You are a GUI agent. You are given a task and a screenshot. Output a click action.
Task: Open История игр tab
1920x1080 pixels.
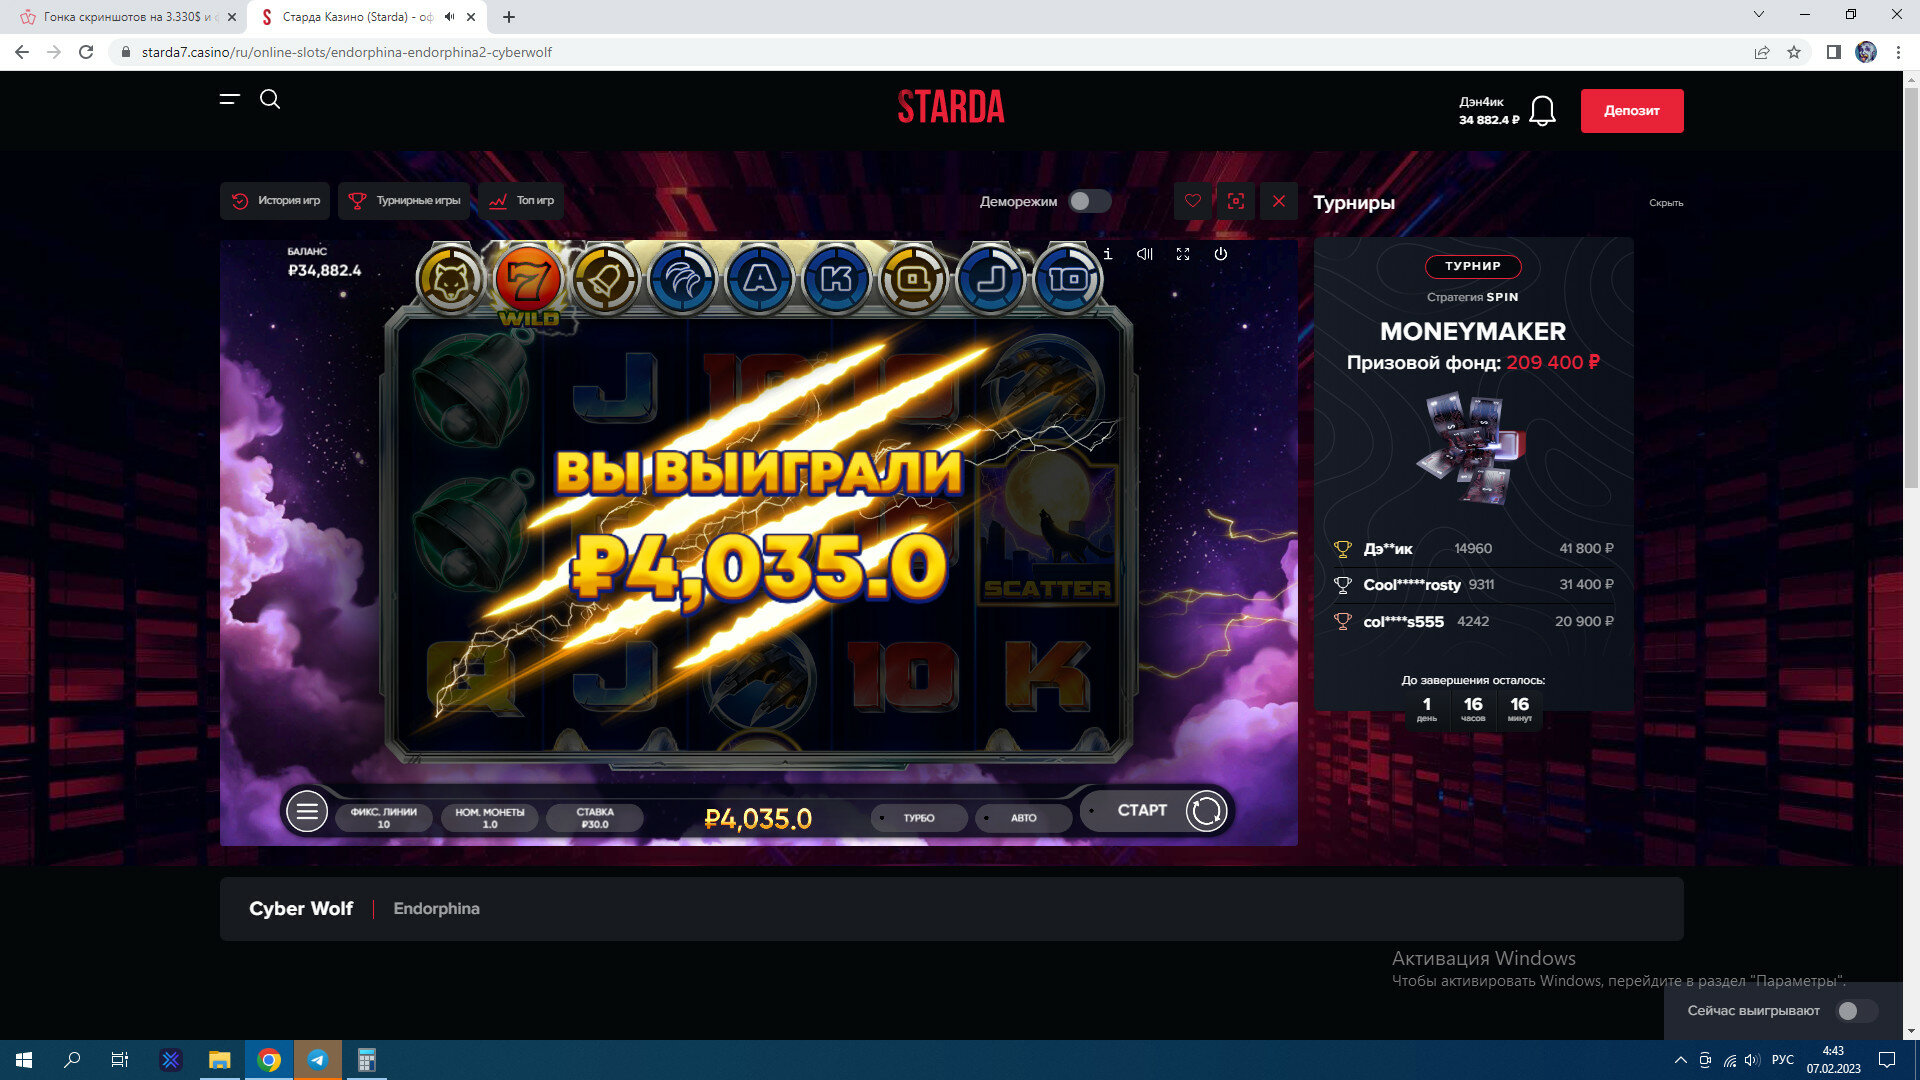point(276,201)
